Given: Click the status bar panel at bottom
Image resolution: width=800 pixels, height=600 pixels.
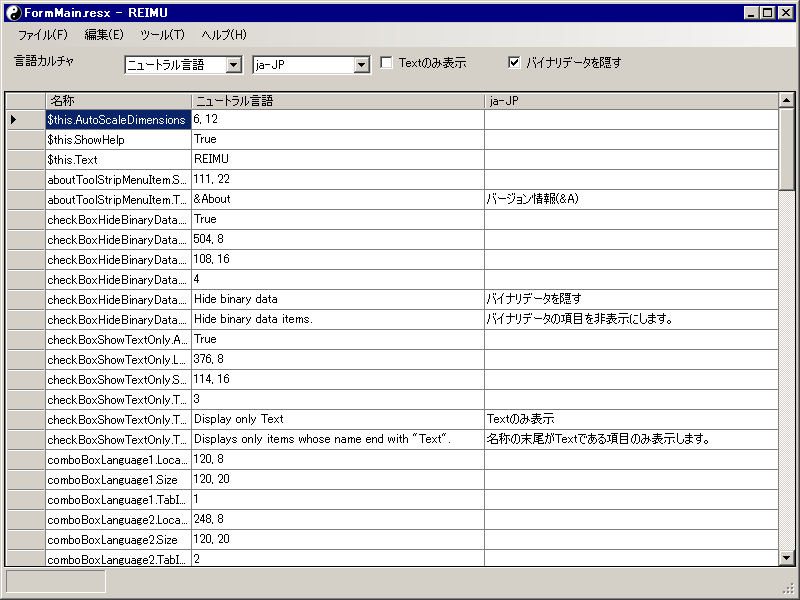Looking at the screenshot, I should [56, 581].
